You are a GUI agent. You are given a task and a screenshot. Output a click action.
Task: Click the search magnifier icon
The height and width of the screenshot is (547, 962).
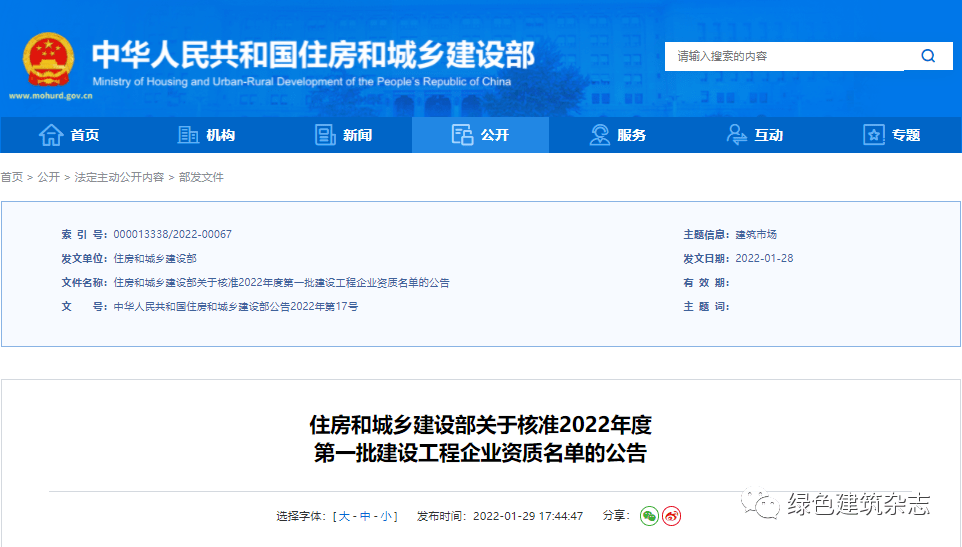pos(928,56)
